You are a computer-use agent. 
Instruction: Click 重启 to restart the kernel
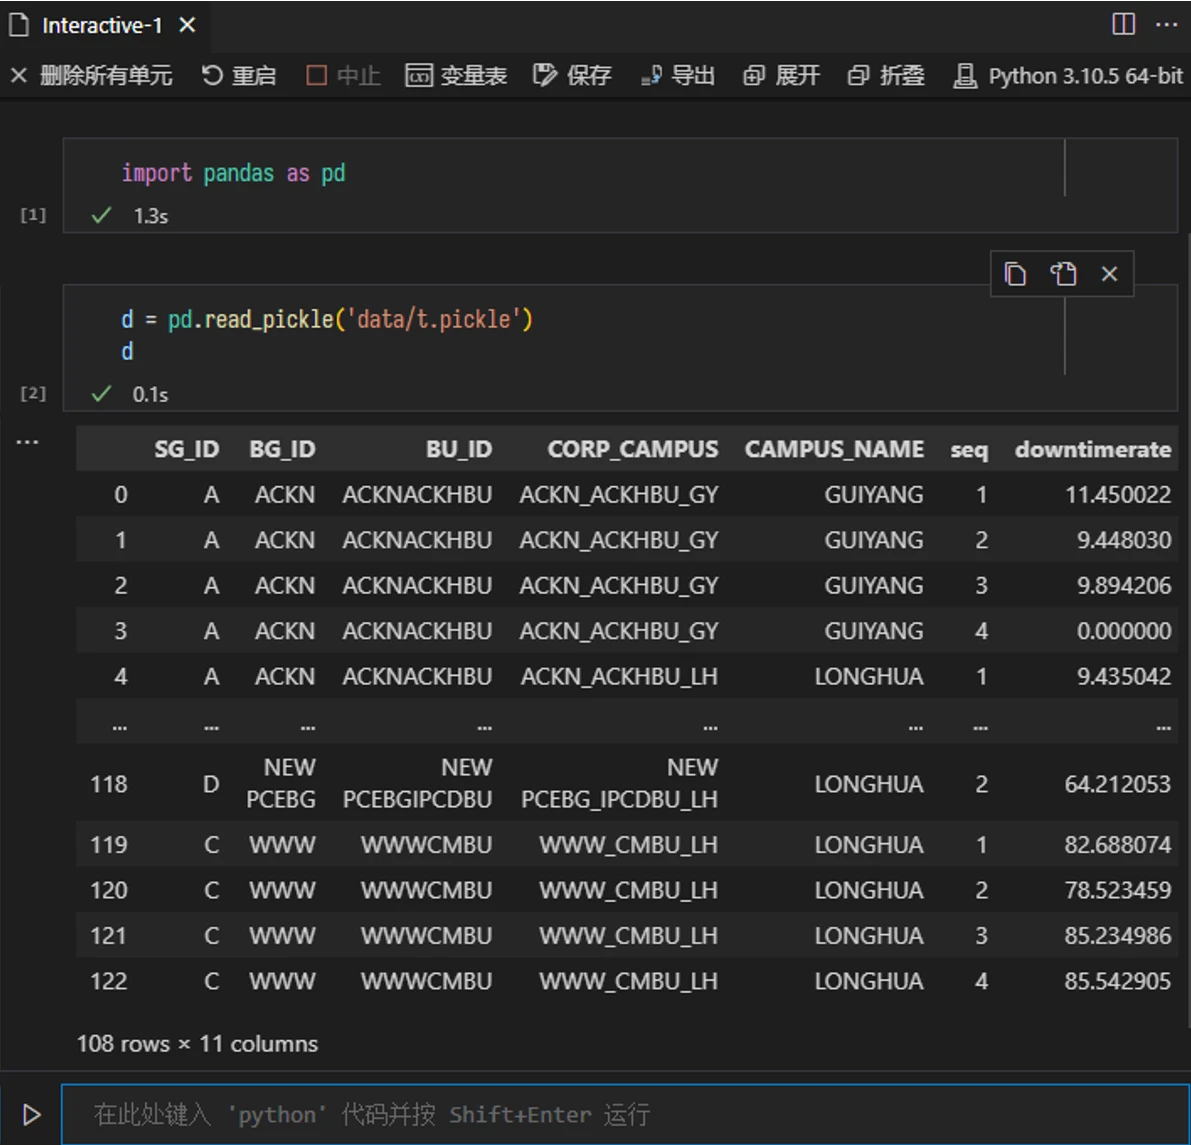click(x=239, y=76)
